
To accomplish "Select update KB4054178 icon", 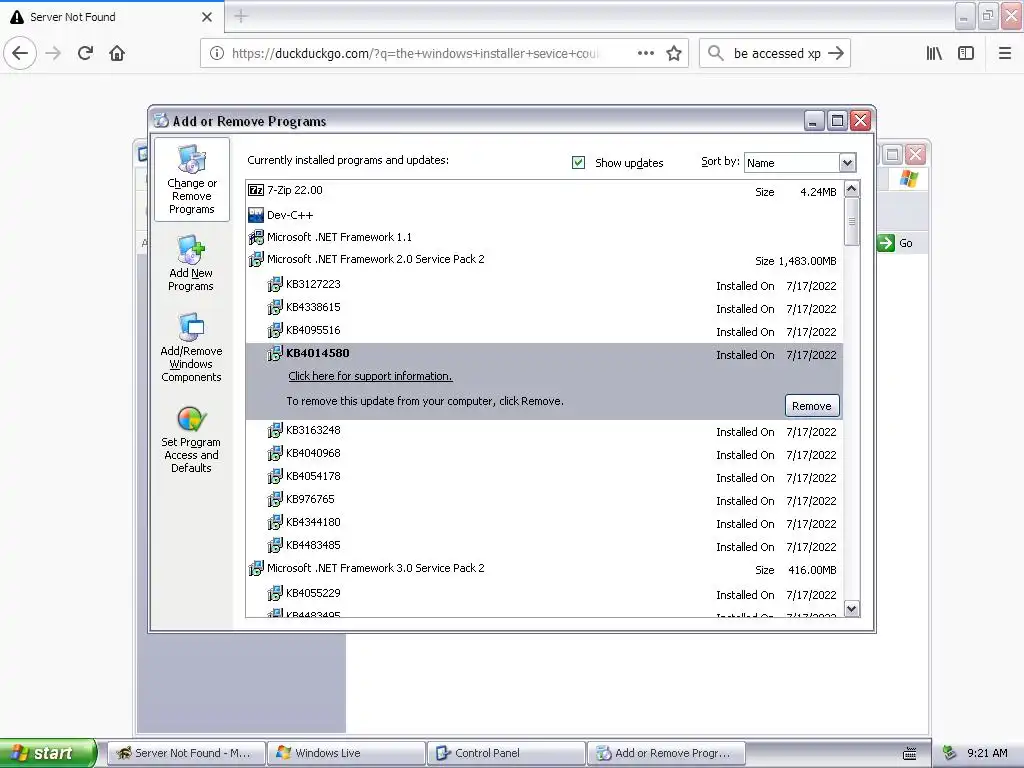I will pos(275,476).
